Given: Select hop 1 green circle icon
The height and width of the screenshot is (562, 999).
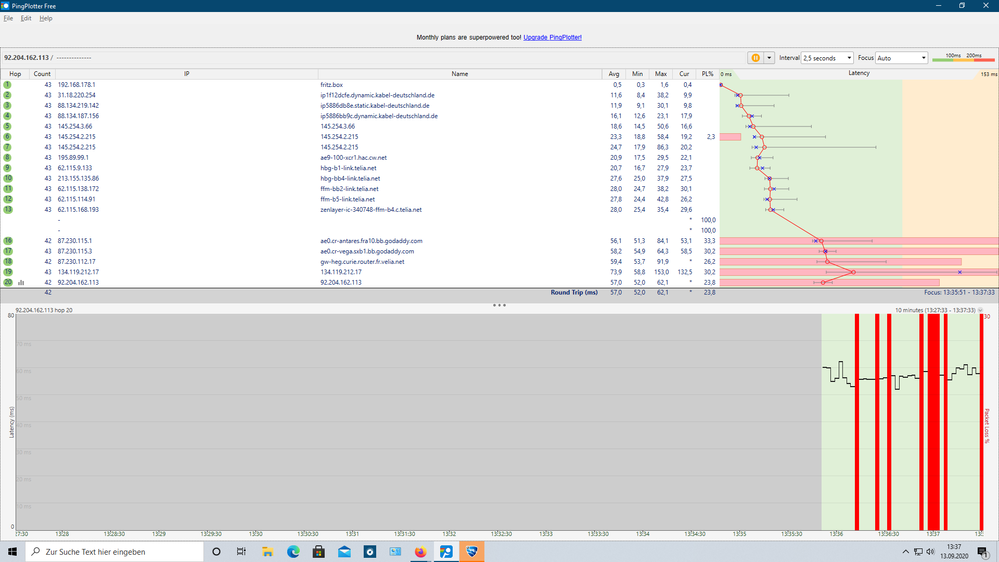Looking at the screenshot, I should point(8,85).
